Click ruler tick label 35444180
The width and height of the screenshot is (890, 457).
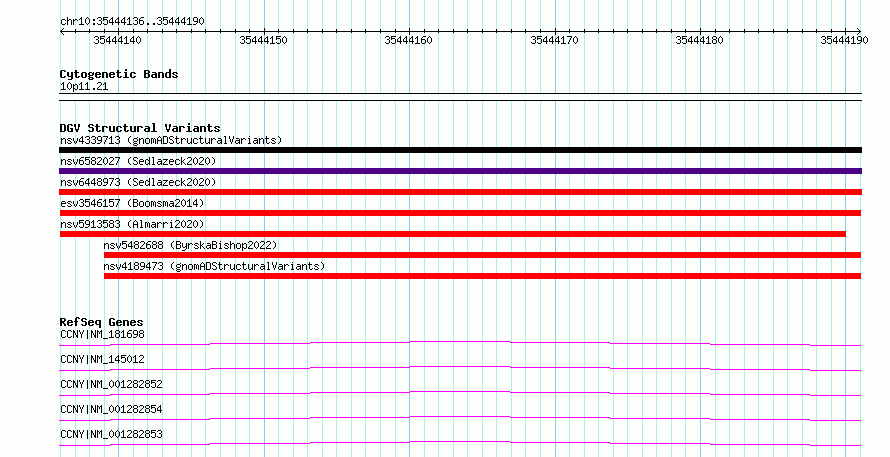pos(699,40)
